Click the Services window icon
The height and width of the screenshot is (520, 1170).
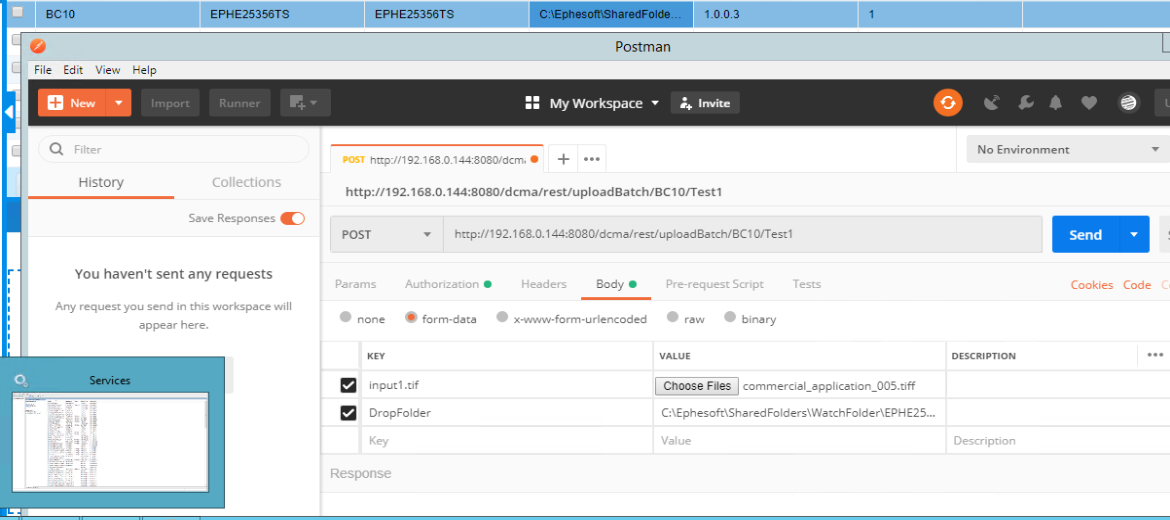click(21, 380)
